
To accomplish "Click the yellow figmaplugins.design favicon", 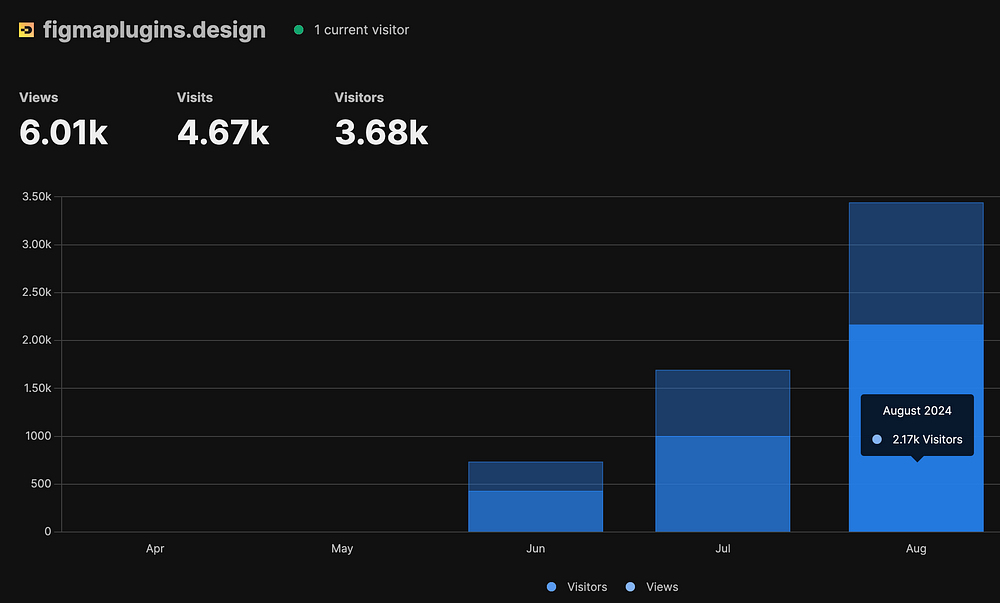I will point(26,30).
